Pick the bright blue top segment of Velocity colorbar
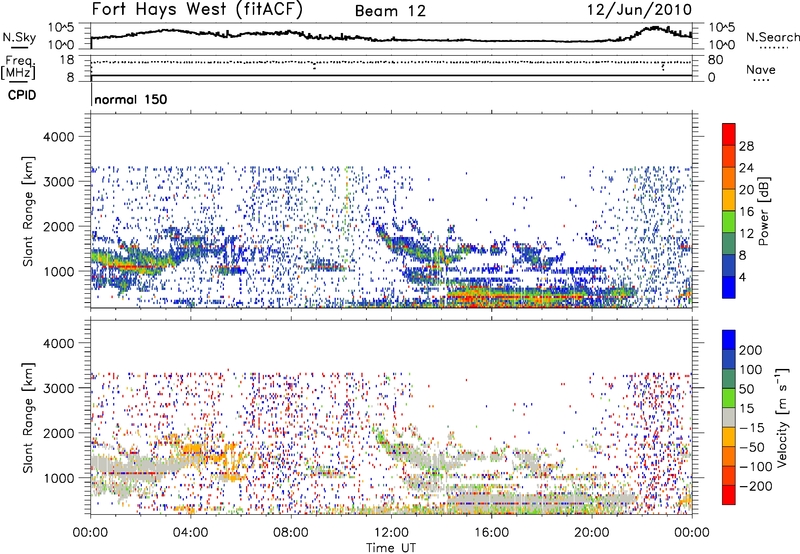 point(729,340)
